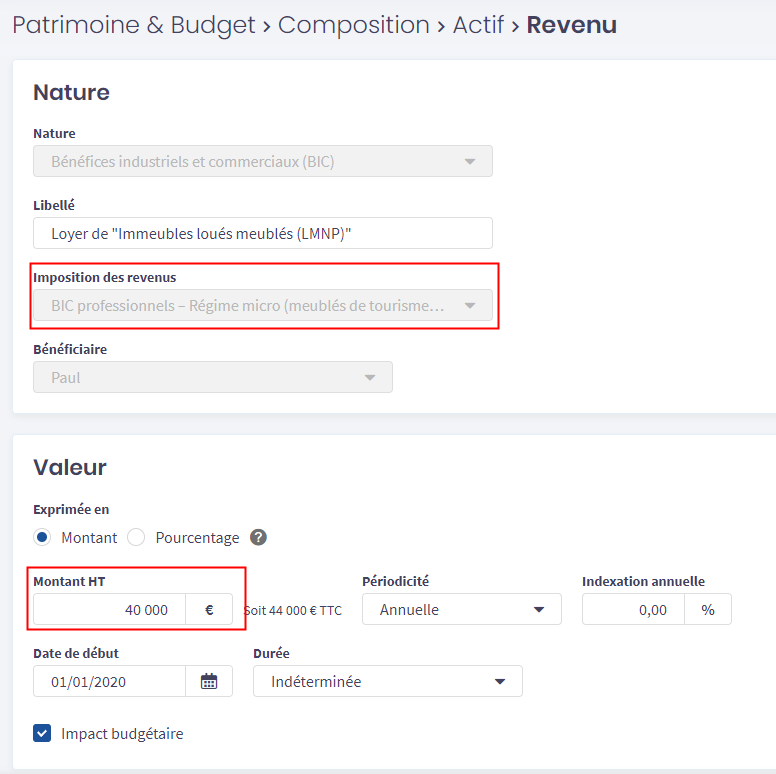Go to Patrimoine & Budget in breadcrumb
Image resolution: width=776 pixels, height=774 pixels.
tap(133, 25)
